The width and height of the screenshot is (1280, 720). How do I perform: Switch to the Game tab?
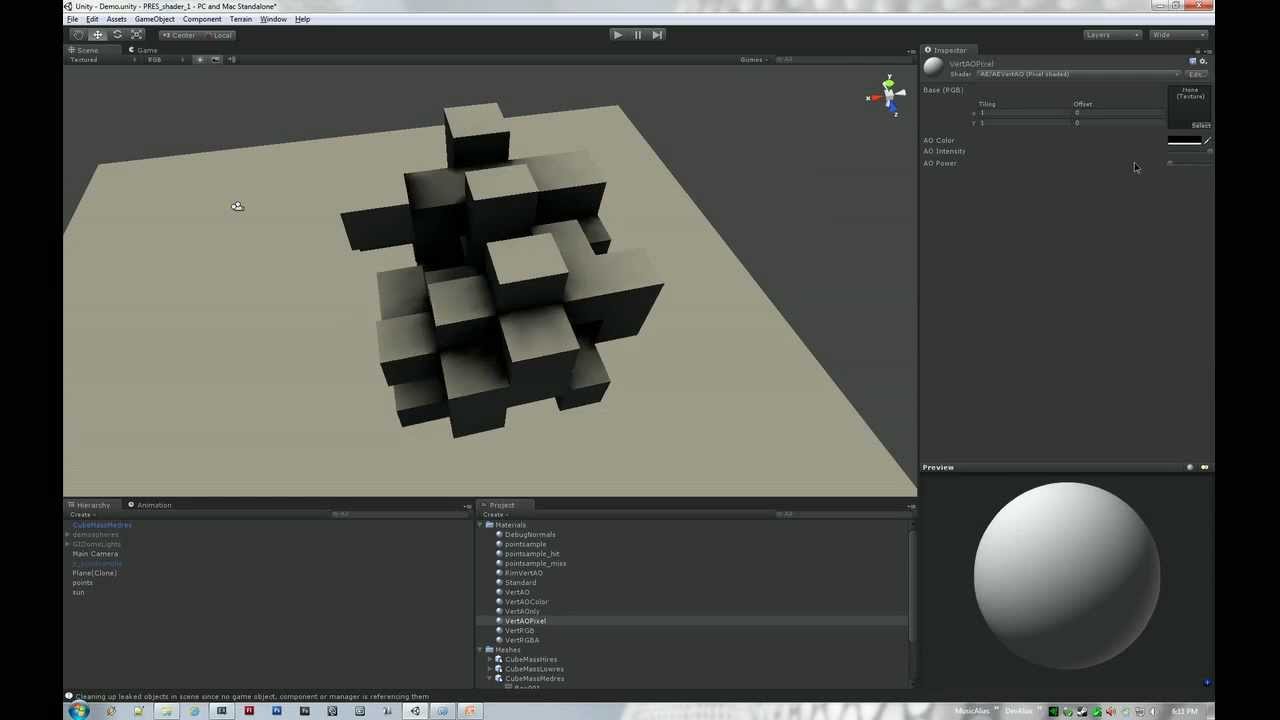(143, 50)
